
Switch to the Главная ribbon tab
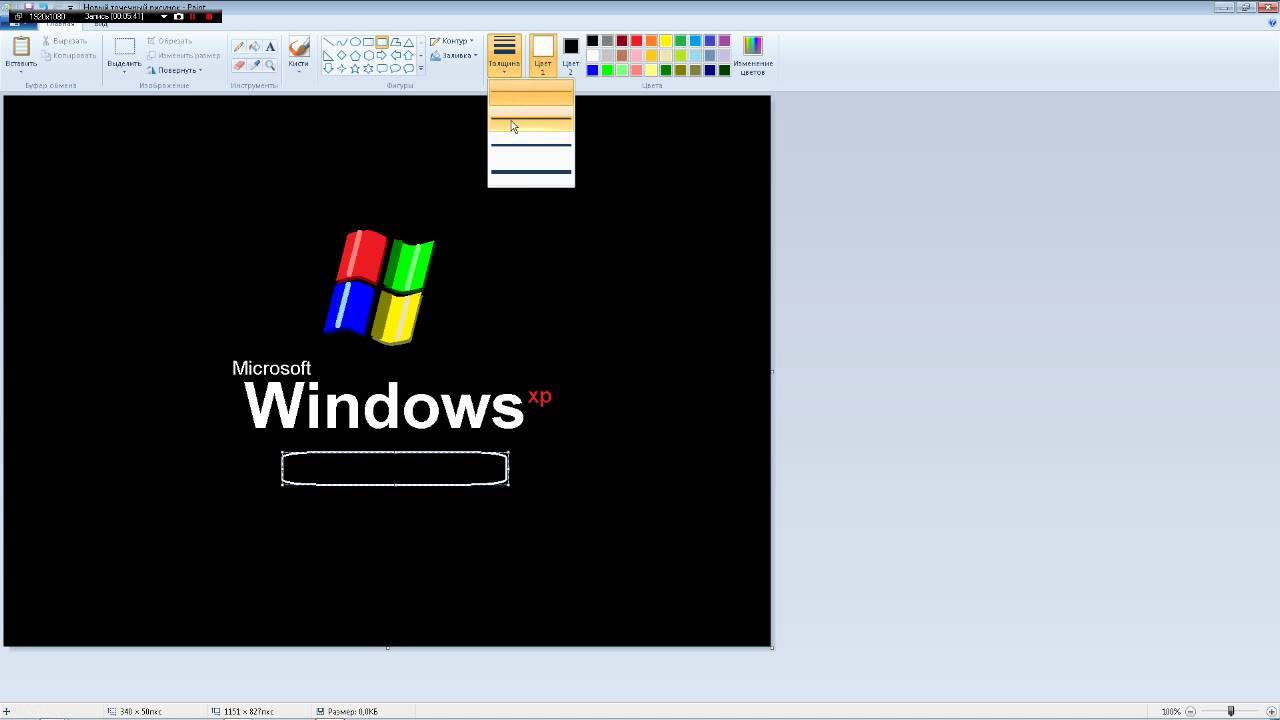pos(60,23)
